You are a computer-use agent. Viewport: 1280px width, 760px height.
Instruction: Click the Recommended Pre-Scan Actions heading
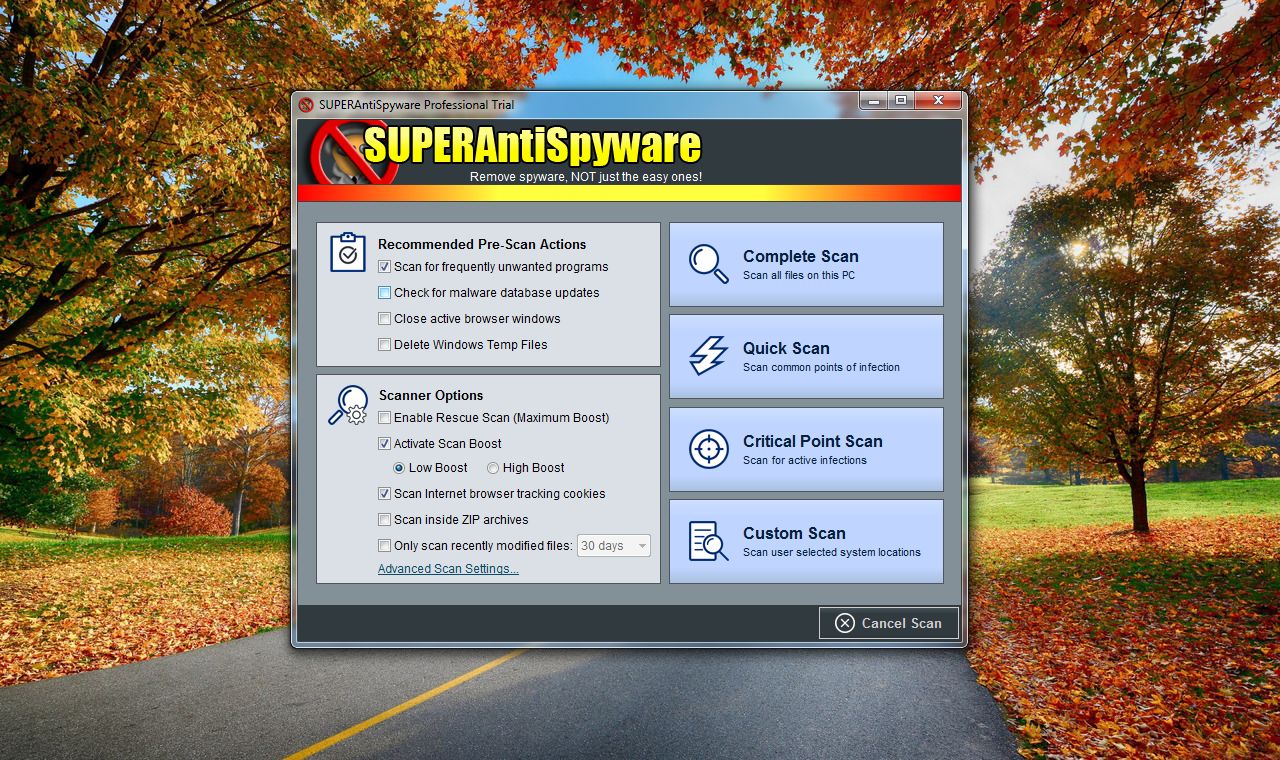(x=482, y=244)
